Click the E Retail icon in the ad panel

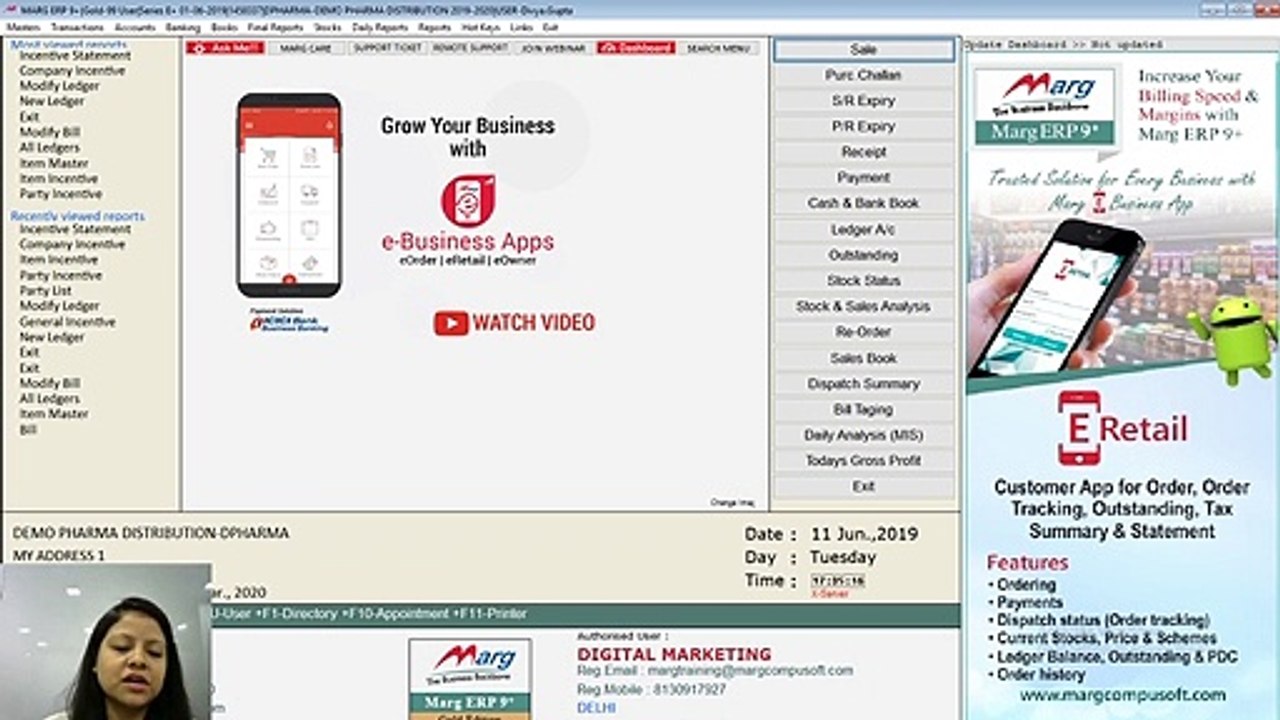(x=1079, y=428)
